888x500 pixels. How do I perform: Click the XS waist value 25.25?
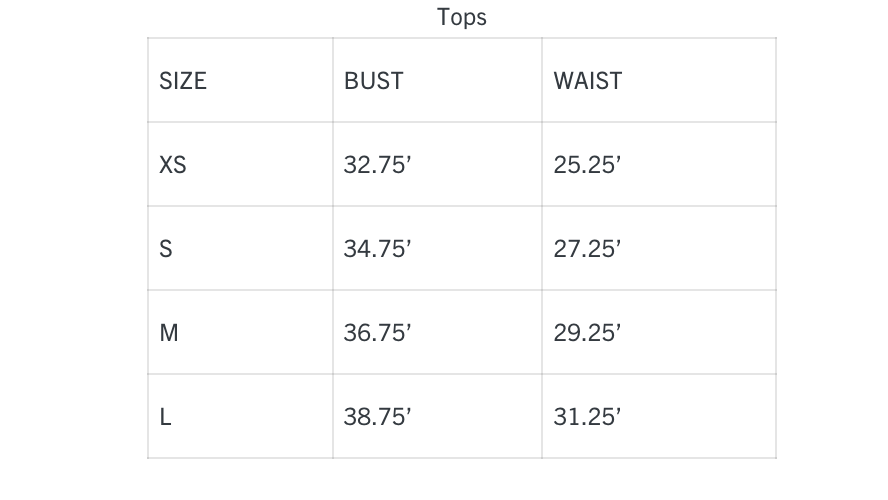coord(587,165)
